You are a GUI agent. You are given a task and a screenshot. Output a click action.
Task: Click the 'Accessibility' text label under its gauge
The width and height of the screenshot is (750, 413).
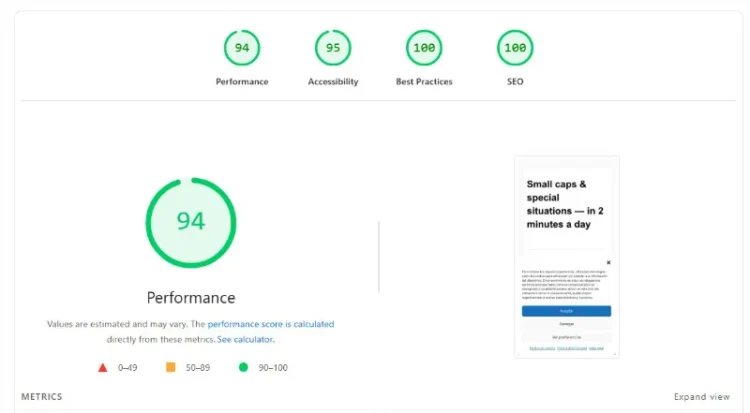point(333,81)
